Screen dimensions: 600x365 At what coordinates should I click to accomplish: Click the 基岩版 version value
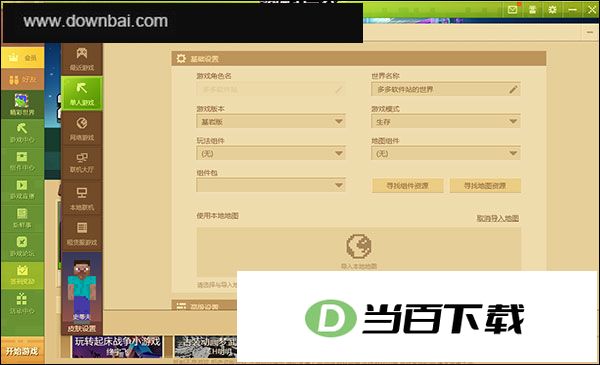[x=212, y=122]
